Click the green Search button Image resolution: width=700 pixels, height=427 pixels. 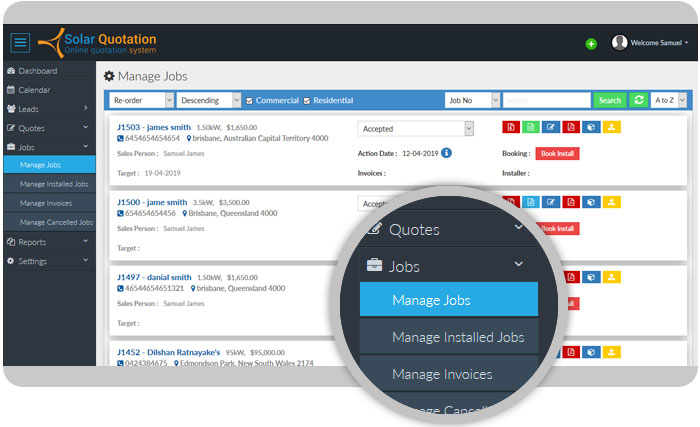tap(609, 100)
